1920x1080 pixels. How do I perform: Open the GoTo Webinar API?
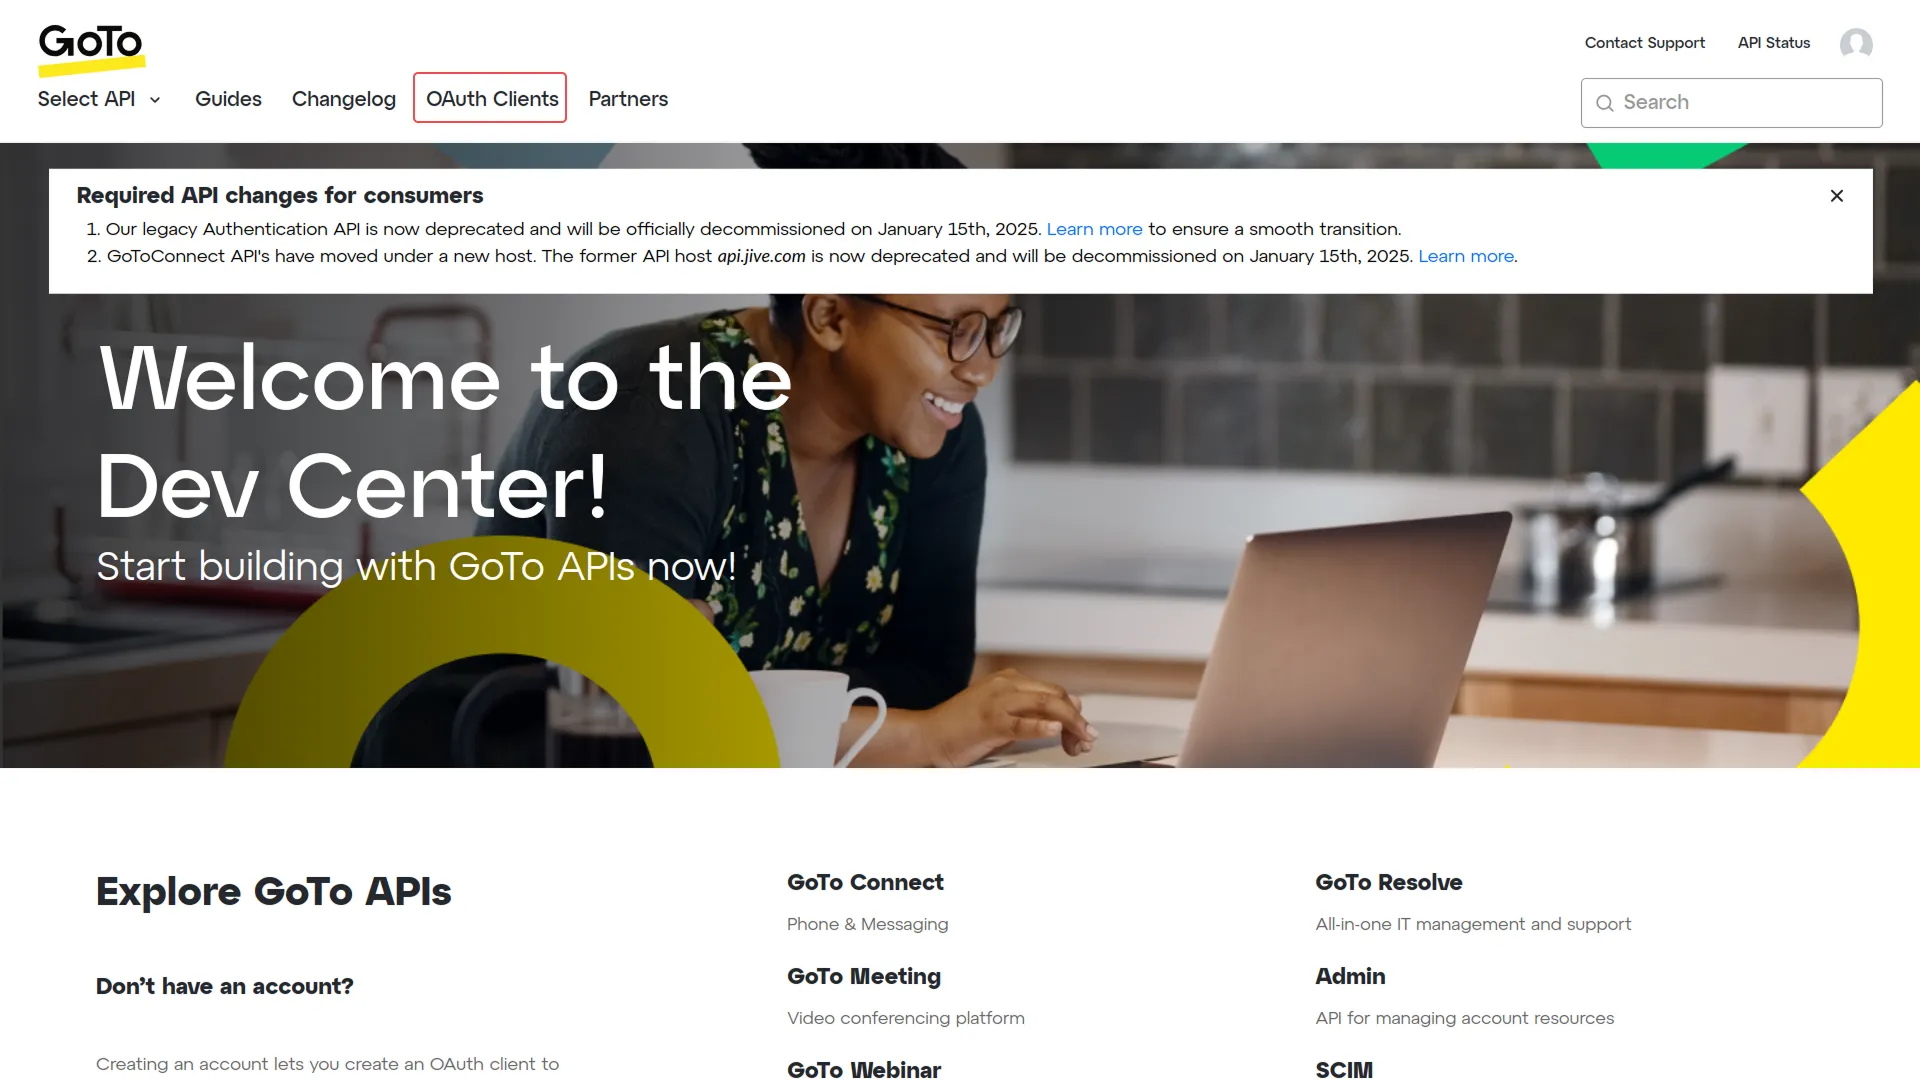pos(864,1069)
